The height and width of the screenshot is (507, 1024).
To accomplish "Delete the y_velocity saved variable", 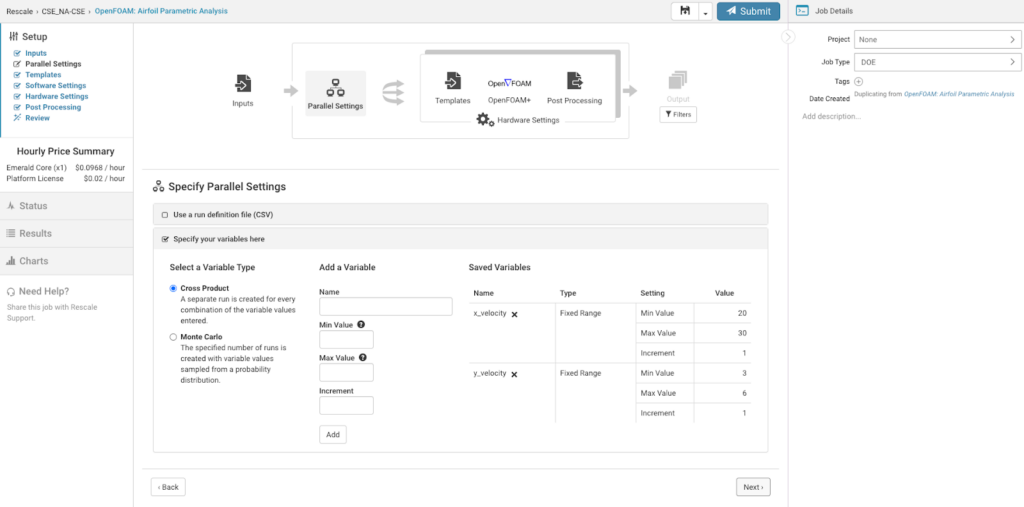I will tap(515, 374).
